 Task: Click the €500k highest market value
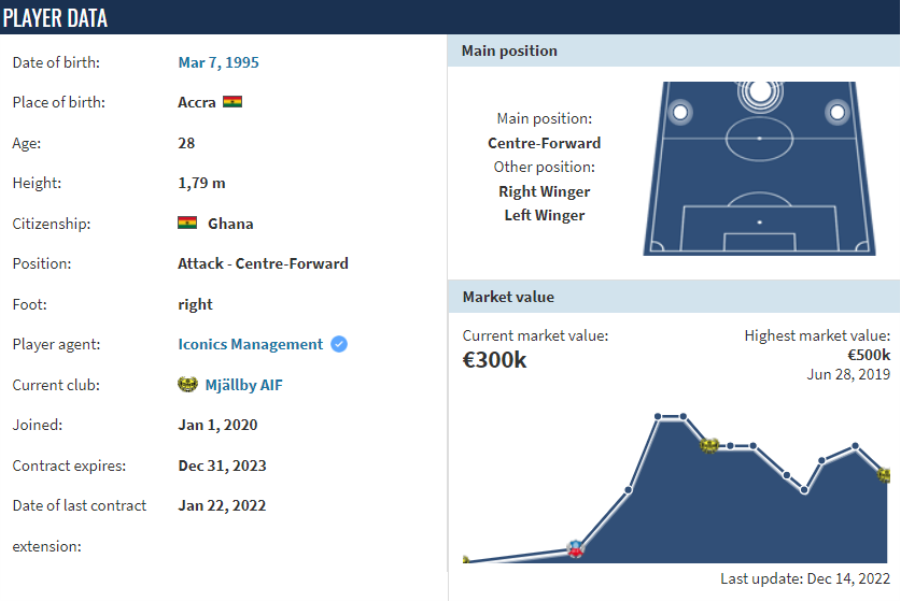click(868, 355)
